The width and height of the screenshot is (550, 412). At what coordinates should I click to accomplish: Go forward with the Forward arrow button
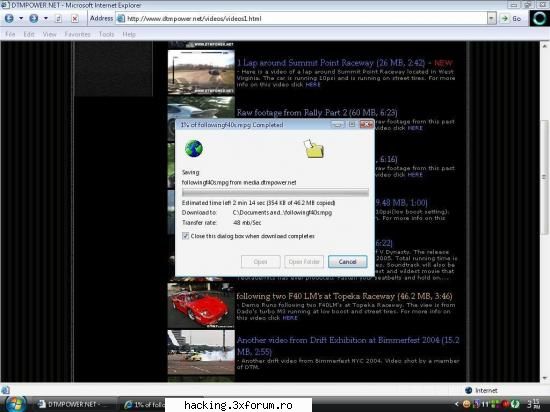point(33,19)
